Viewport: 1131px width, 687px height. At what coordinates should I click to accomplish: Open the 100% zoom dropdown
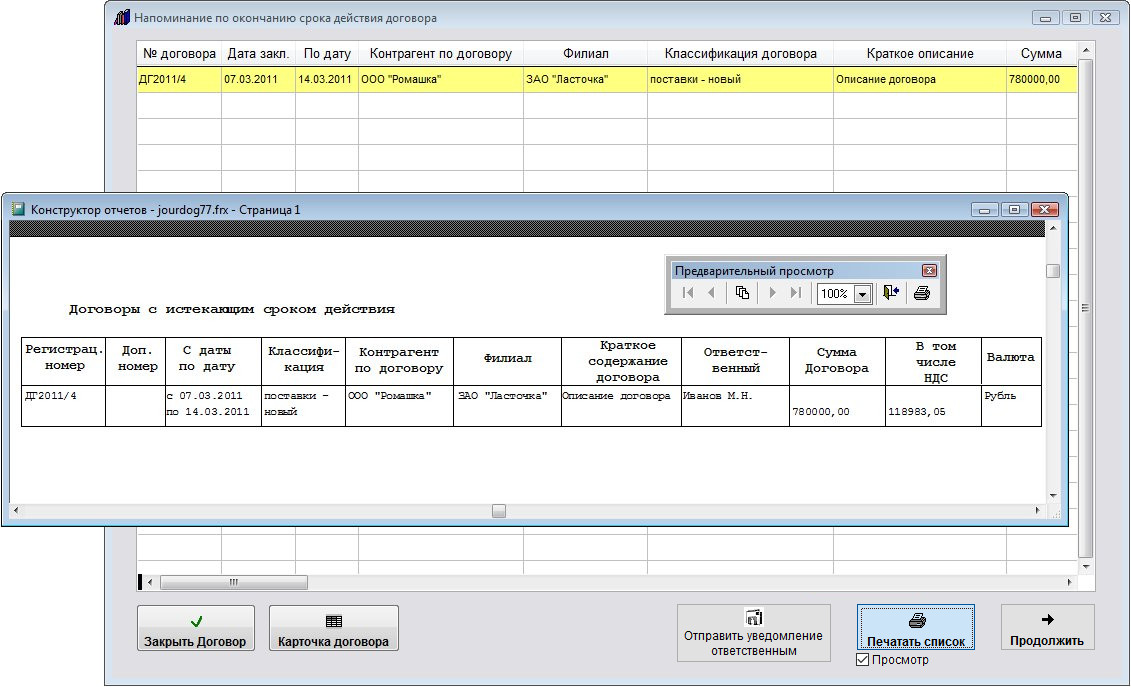coord(862,294)
